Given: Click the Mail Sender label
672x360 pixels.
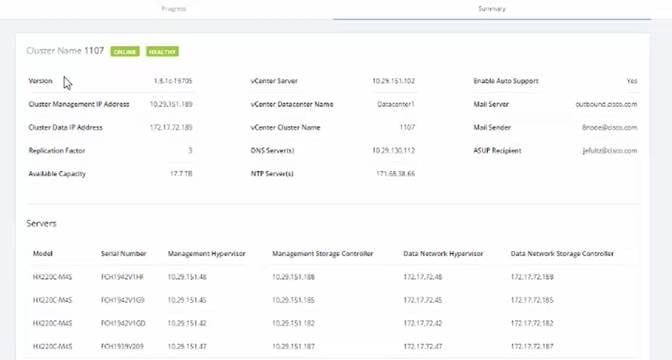Looking at the screenshot, I should click(x=492, y=127).
